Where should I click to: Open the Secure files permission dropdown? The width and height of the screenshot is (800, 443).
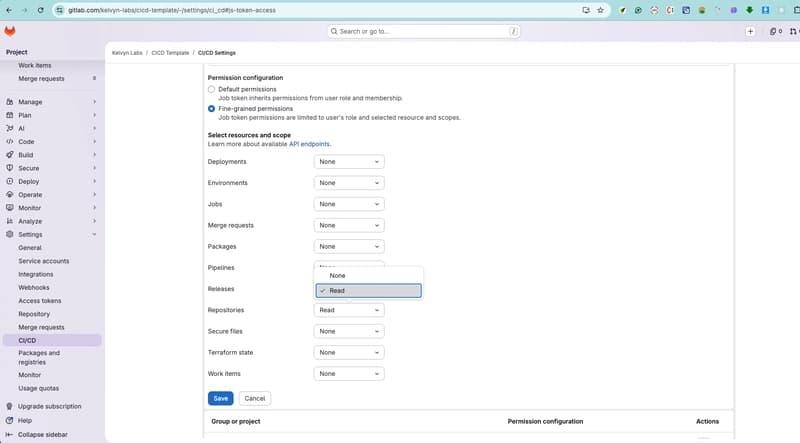click(349, 331)
